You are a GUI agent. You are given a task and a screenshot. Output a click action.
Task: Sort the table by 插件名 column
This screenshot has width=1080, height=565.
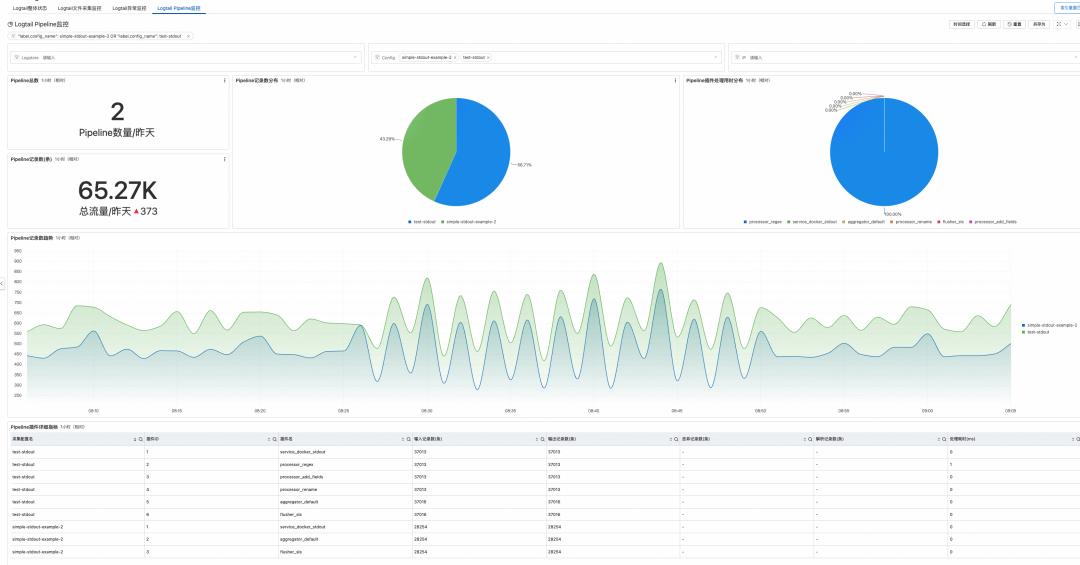tap(403, 439)
